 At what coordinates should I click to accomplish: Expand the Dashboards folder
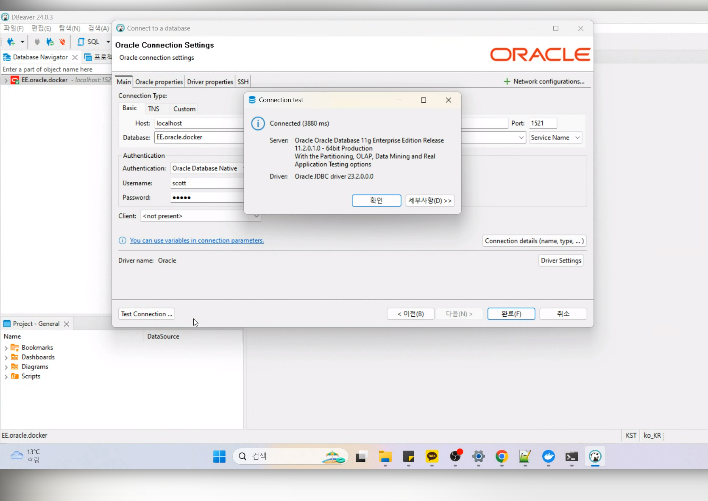click(5, 357)
